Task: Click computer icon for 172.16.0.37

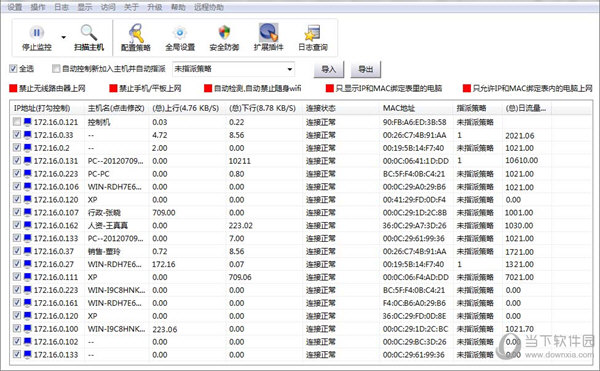Action: (x=28, y=251)
